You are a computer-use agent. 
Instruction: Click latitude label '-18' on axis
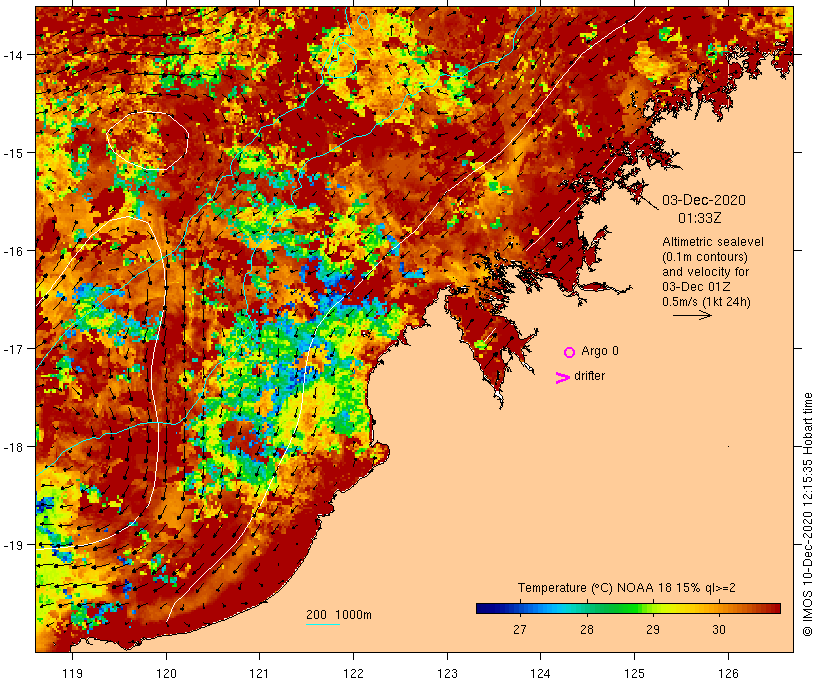[x=13, y=447]
